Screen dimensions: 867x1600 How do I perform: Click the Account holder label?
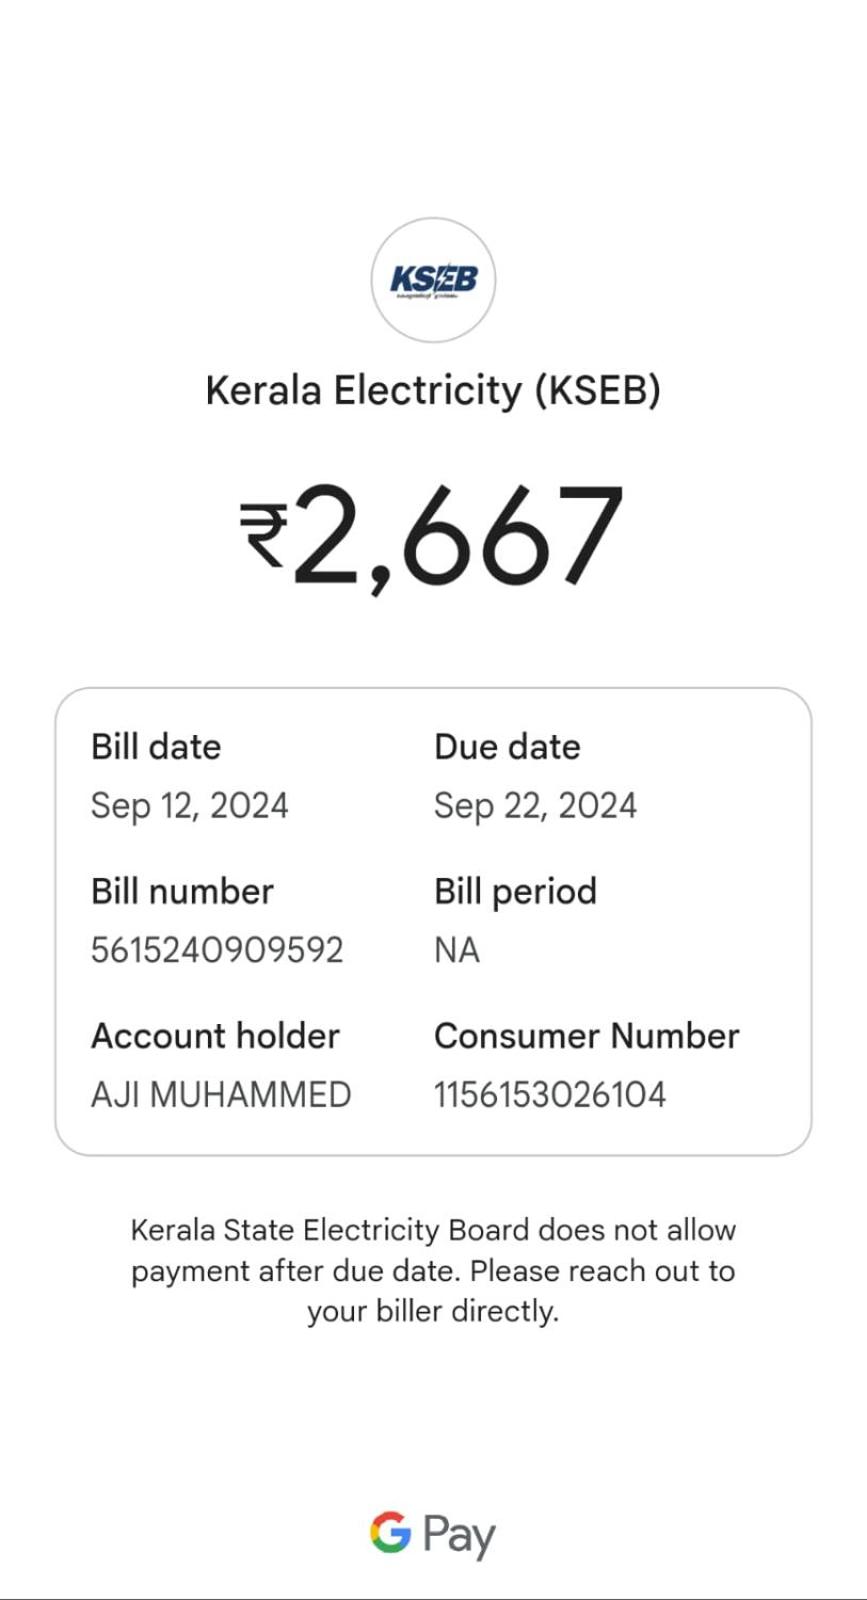click(x=215, y=1036)
